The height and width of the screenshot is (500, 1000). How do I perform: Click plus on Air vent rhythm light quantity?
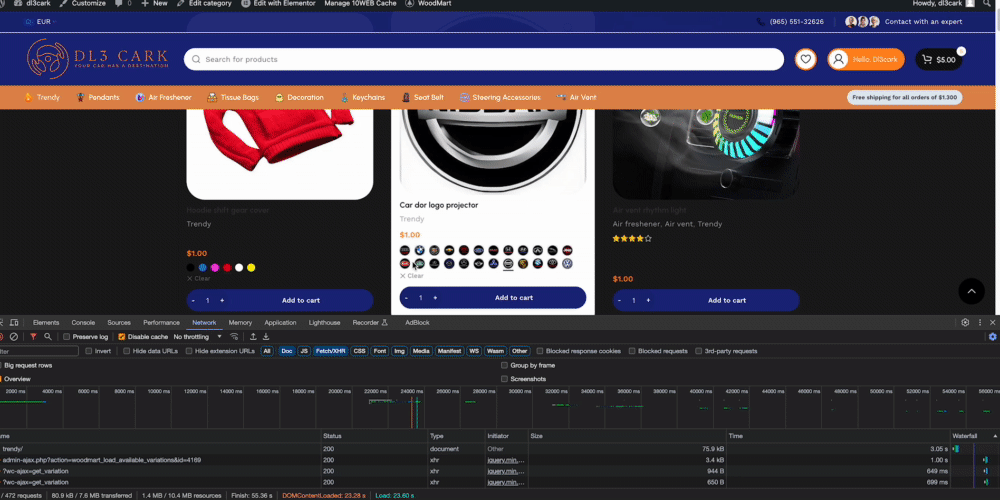click(648, 300)
